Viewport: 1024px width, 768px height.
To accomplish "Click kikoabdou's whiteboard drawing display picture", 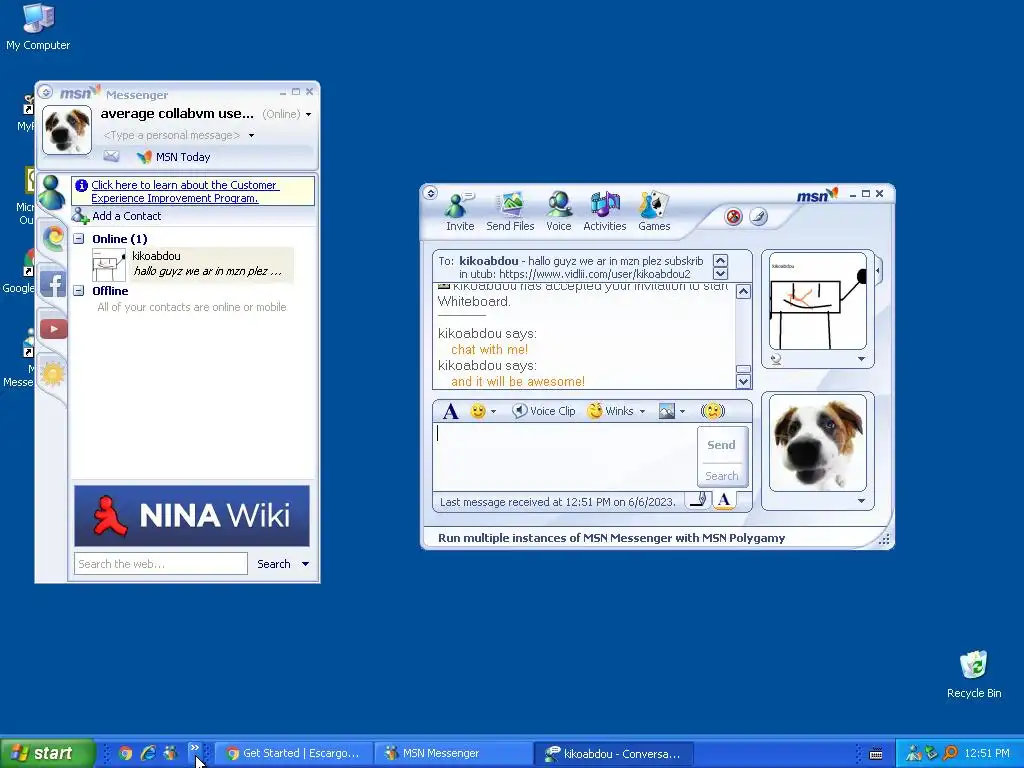I will tap(818, 302).
